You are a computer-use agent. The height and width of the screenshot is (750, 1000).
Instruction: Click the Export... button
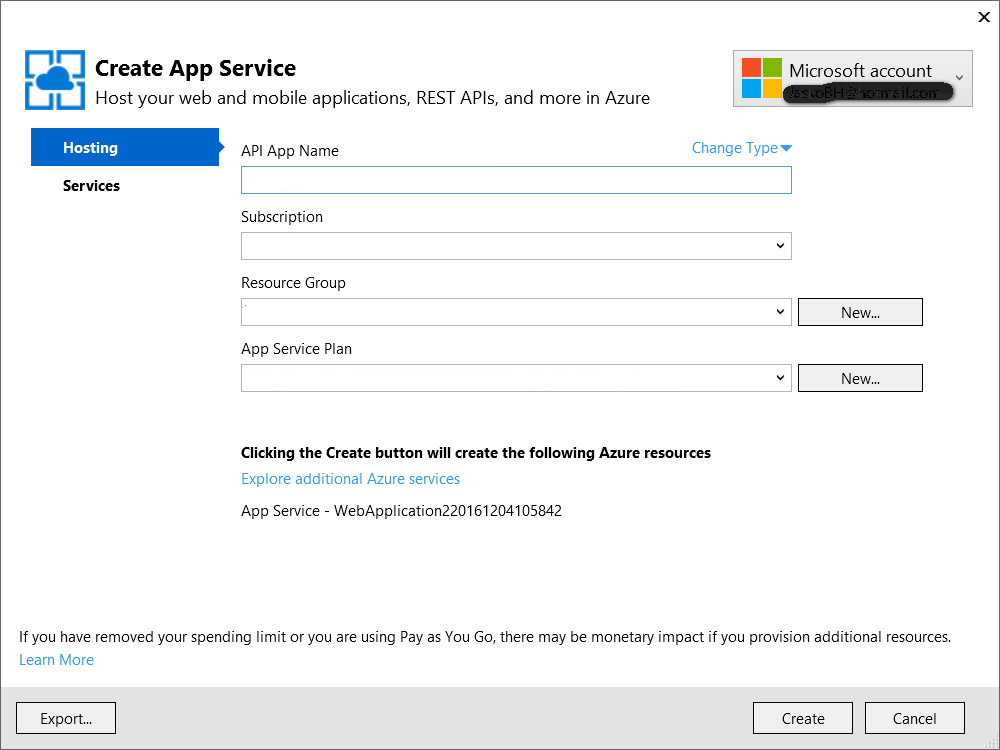click(x=66, y=718)
